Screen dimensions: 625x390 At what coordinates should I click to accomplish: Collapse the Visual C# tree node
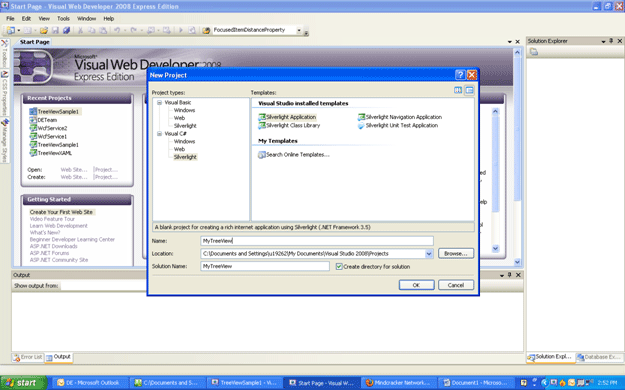[x=159, y=134]
